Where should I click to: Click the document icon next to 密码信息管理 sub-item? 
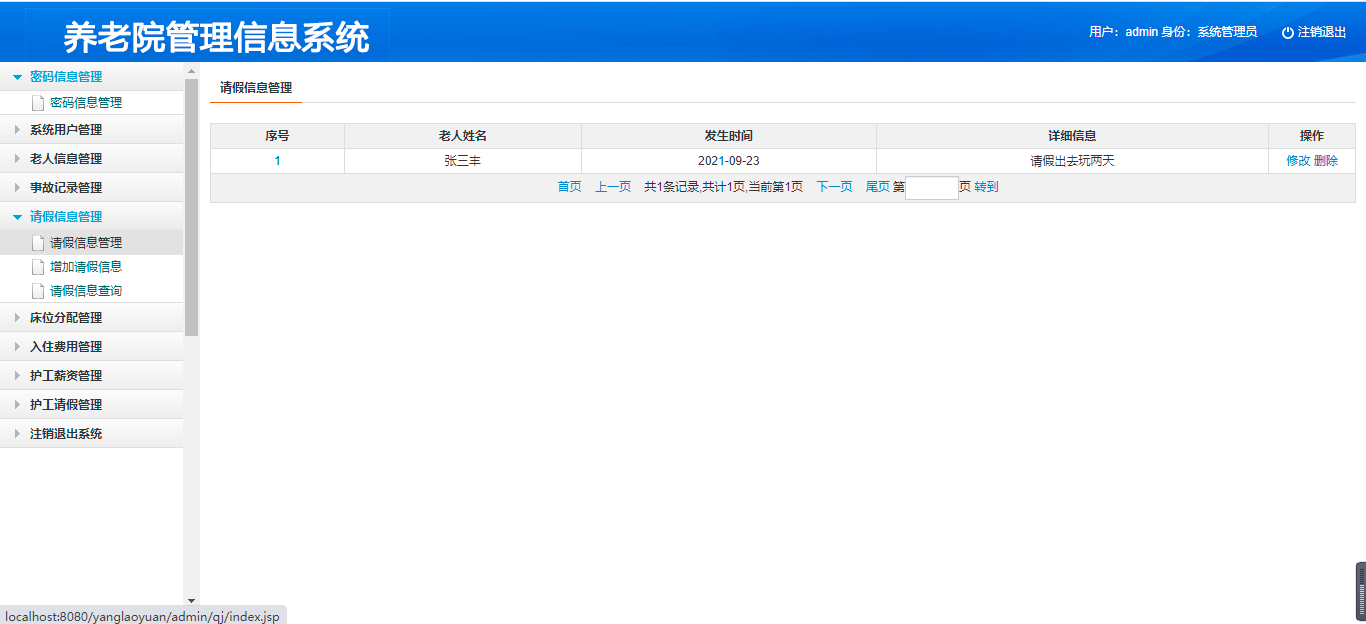(38, 103)
